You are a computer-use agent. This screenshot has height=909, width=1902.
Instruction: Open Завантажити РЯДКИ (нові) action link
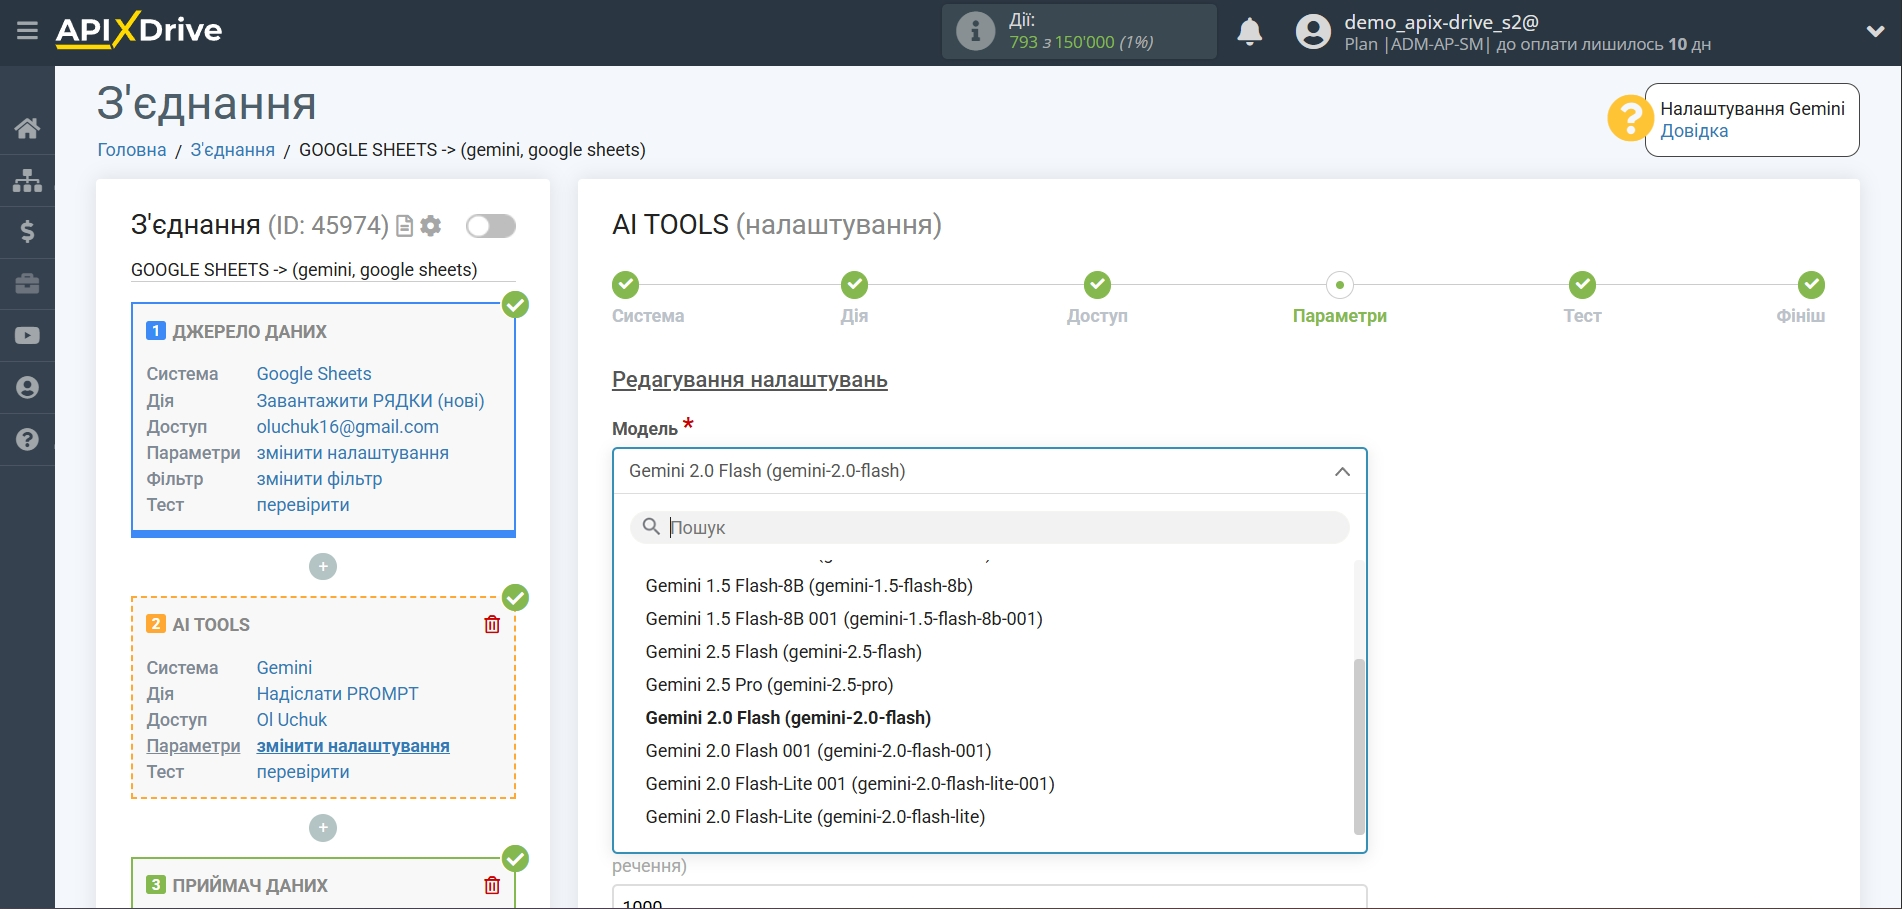(x=370, y=401)
